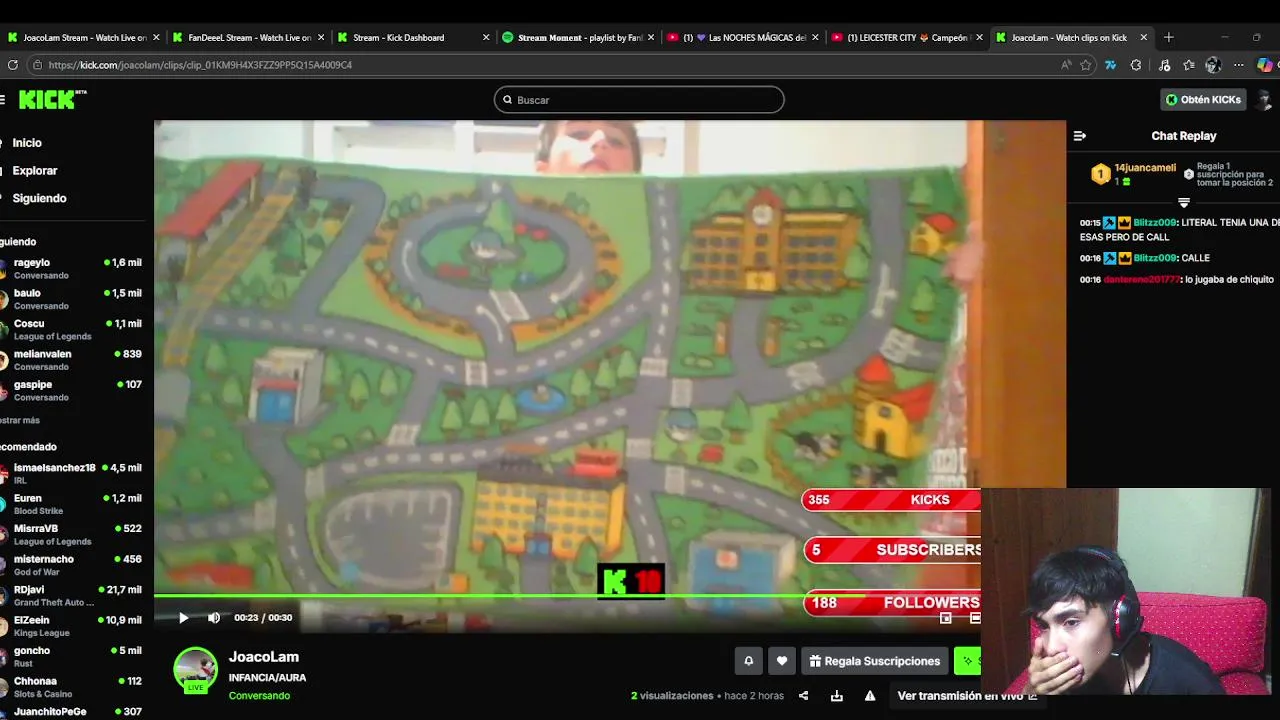The image size is (1280, 720).
Task: Open Copilot icon in browser toolbar
Action: point(1266,65)
